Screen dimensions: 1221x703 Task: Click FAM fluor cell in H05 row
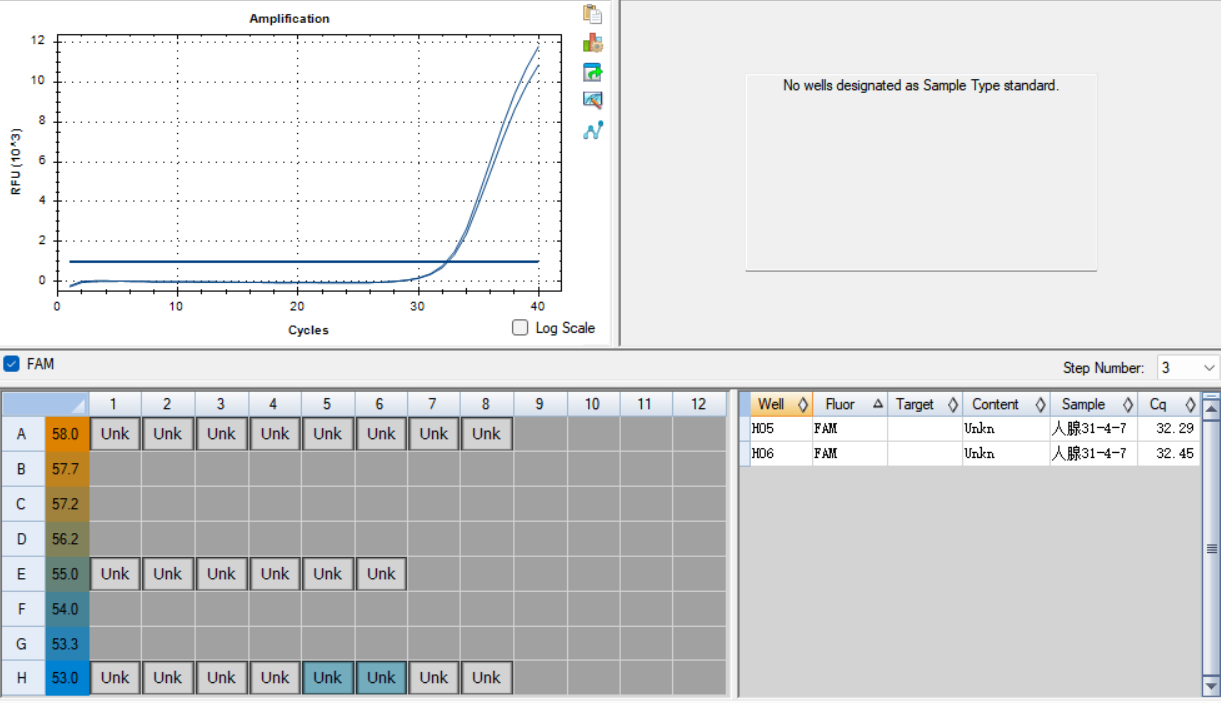(x=850, y=428)
